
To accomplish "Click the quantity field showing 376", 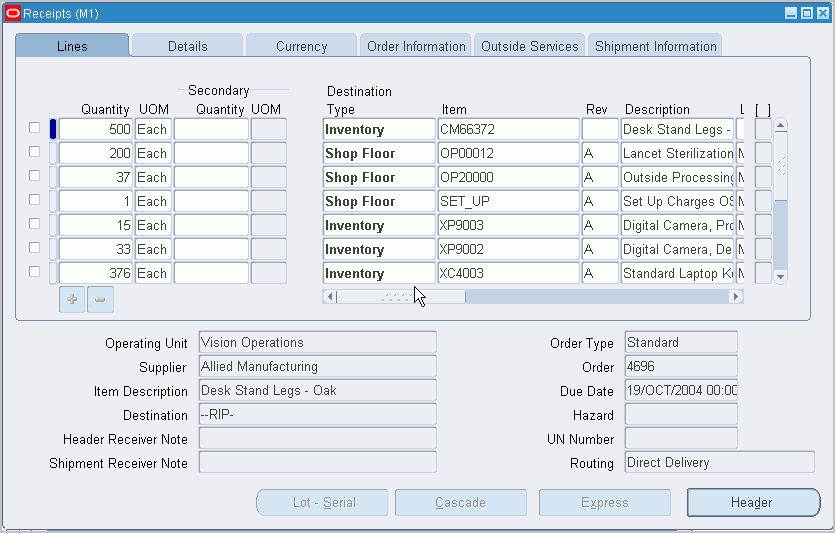I will (96, 273).
